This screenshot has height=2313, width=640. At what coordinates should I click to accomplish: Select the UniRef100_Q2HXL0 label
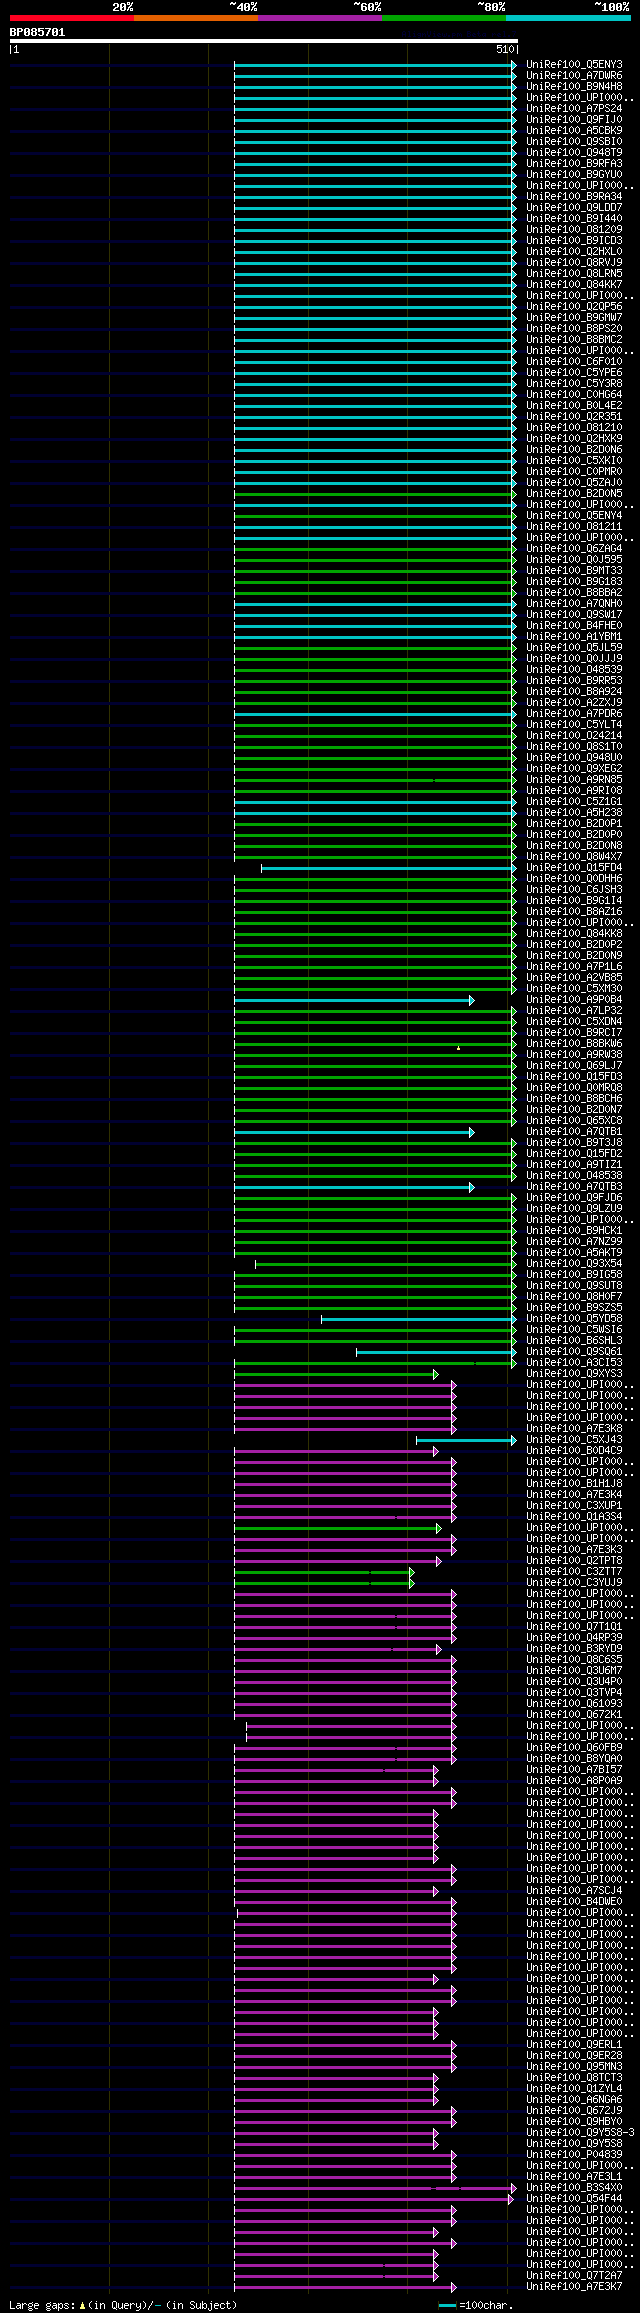[x=574, y=252]
